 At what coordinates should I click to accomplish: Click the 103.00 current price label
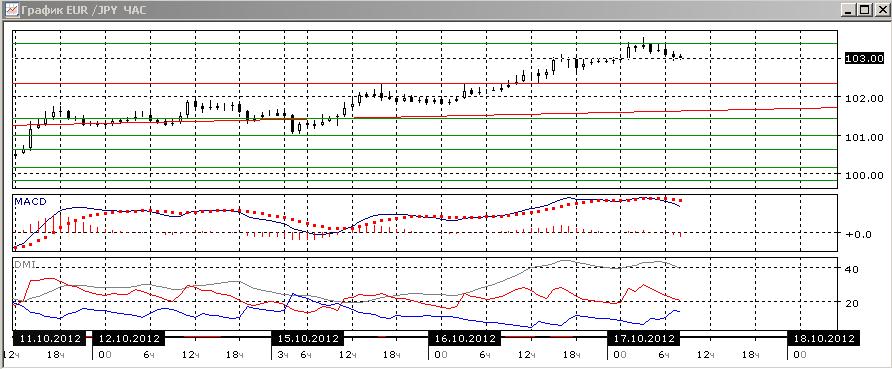pyautogui.click(x=864, y=58)
